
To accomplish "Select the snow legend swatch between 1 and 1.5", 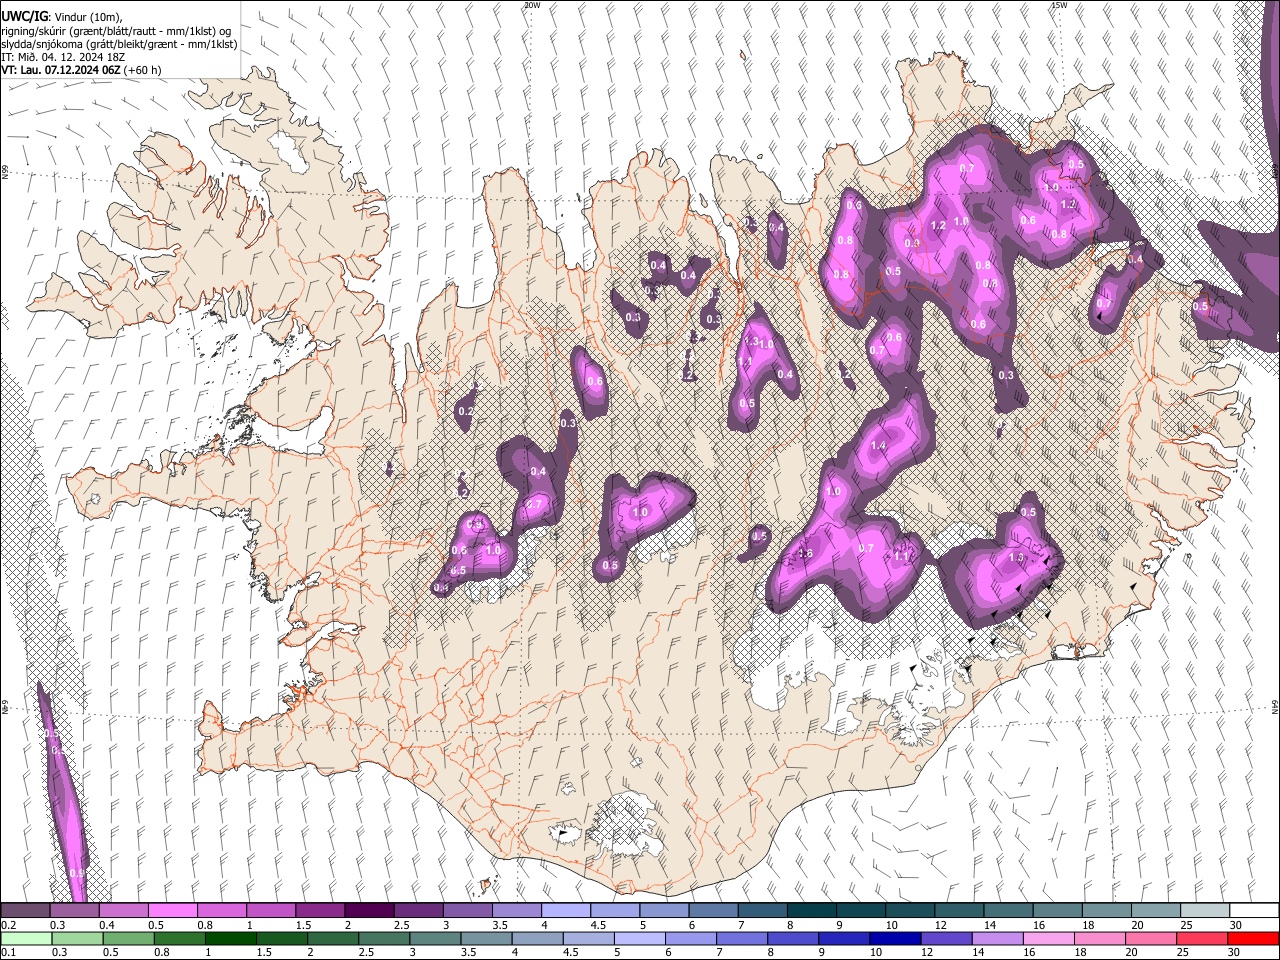I will 271,911.
